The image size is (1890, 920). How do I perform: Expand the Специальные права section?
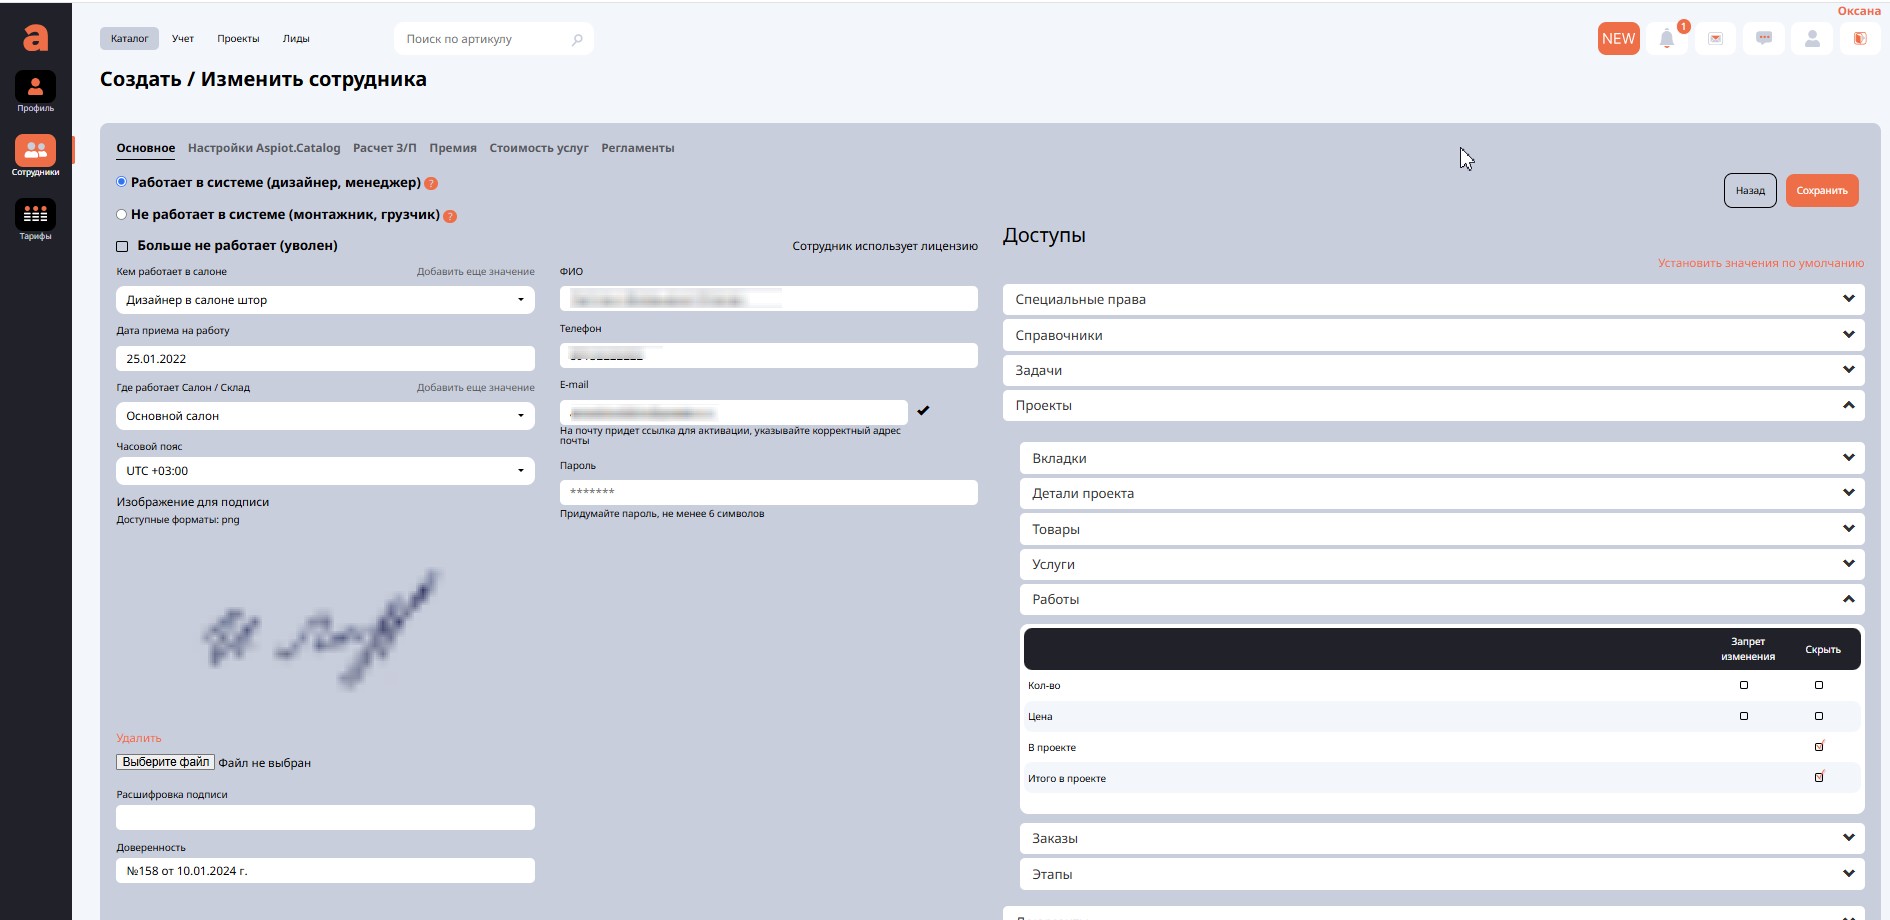coord(1432,299)
